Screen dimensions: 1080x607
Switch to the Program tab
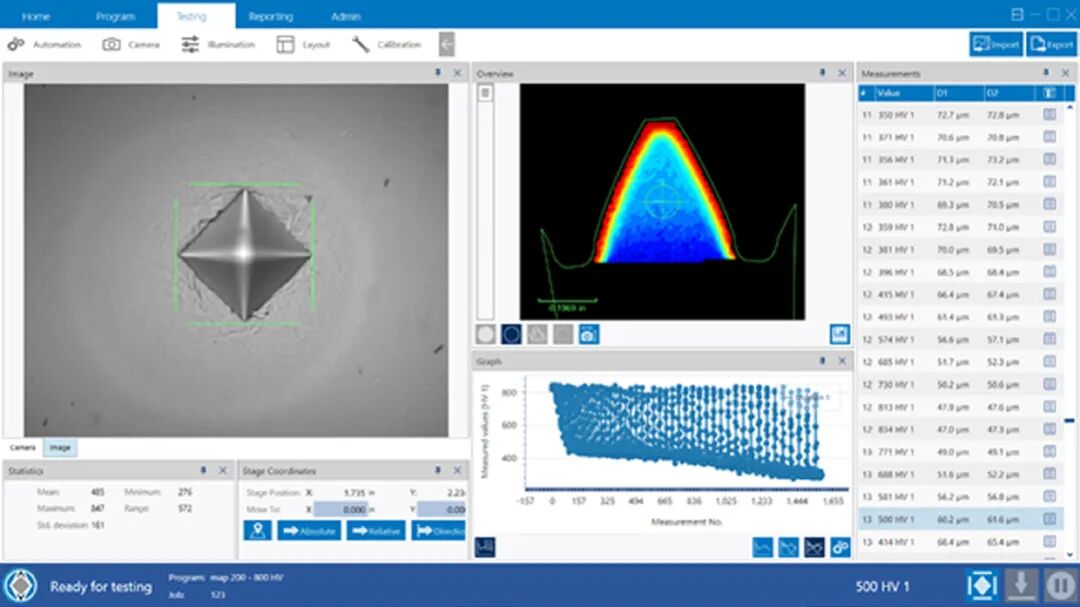115,16
